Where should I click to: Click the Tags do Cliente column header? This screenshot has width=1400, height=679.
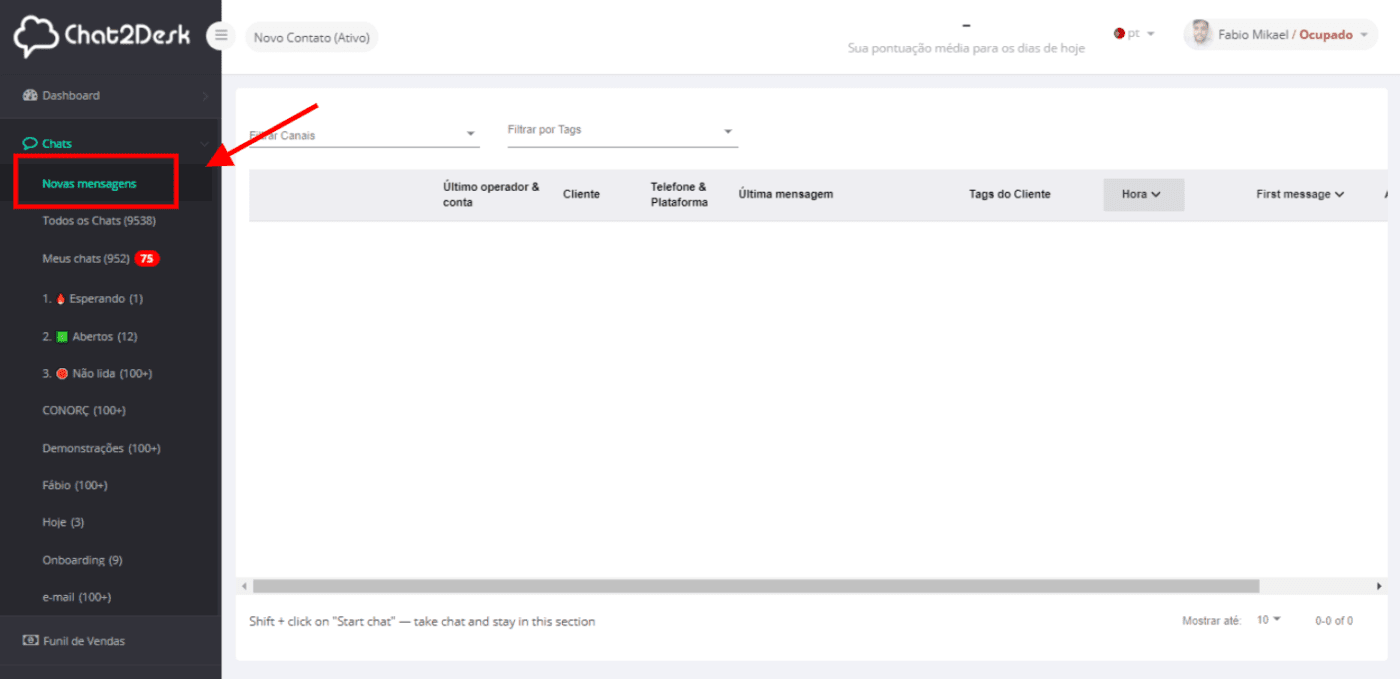[x=1010, y=195]
